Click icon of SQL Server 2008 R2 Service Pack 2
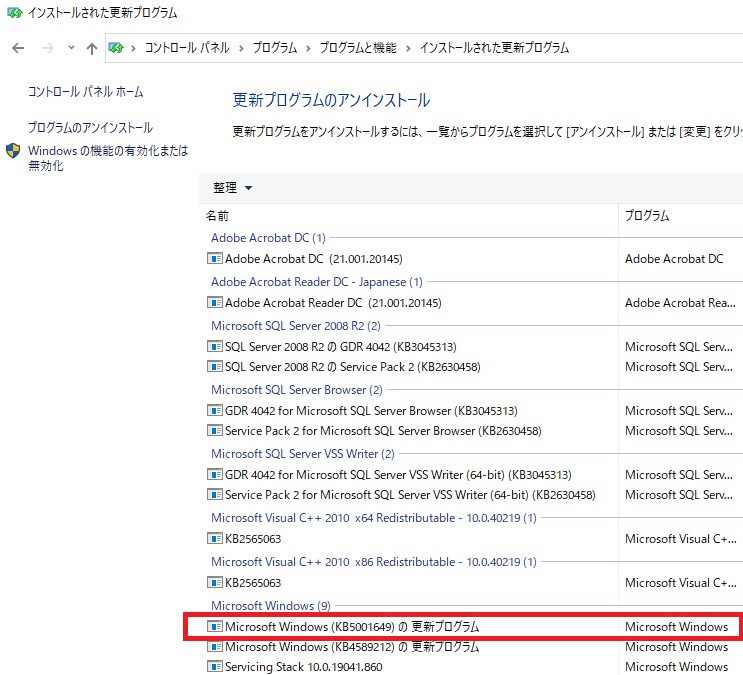Viewport: 743px width, 675px height. [215, 366]
